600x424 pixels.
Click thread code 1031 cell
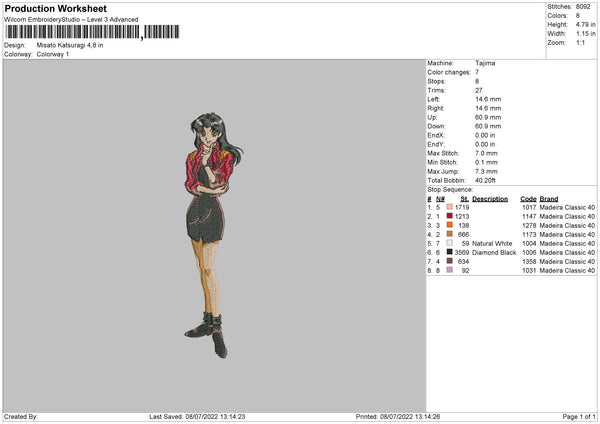(529, 271)
